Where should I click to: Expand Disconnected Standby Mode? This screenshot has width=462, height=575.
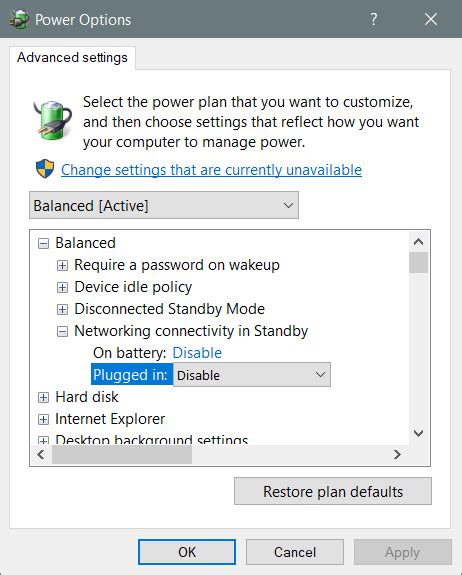[x=62, y=310]
